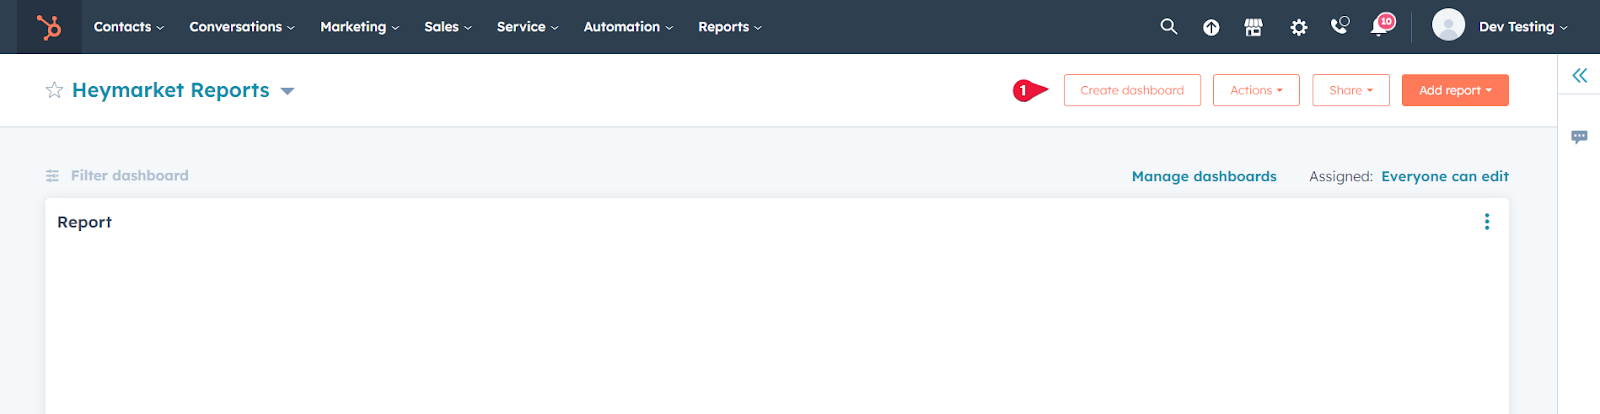Click the Create dashboard button

tap(1132, 90)
